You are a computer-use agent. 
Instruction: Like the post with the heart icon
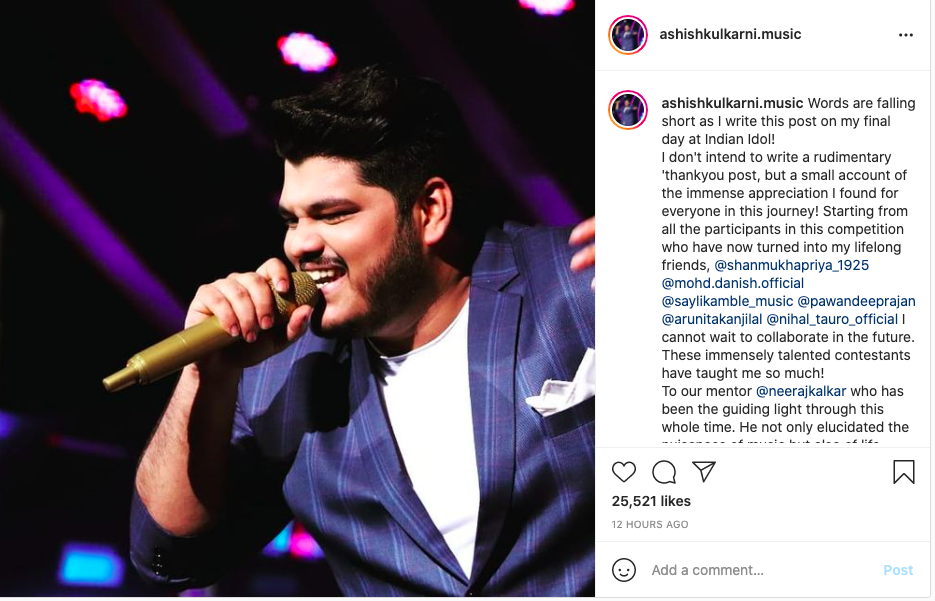(x=624, y=472)
